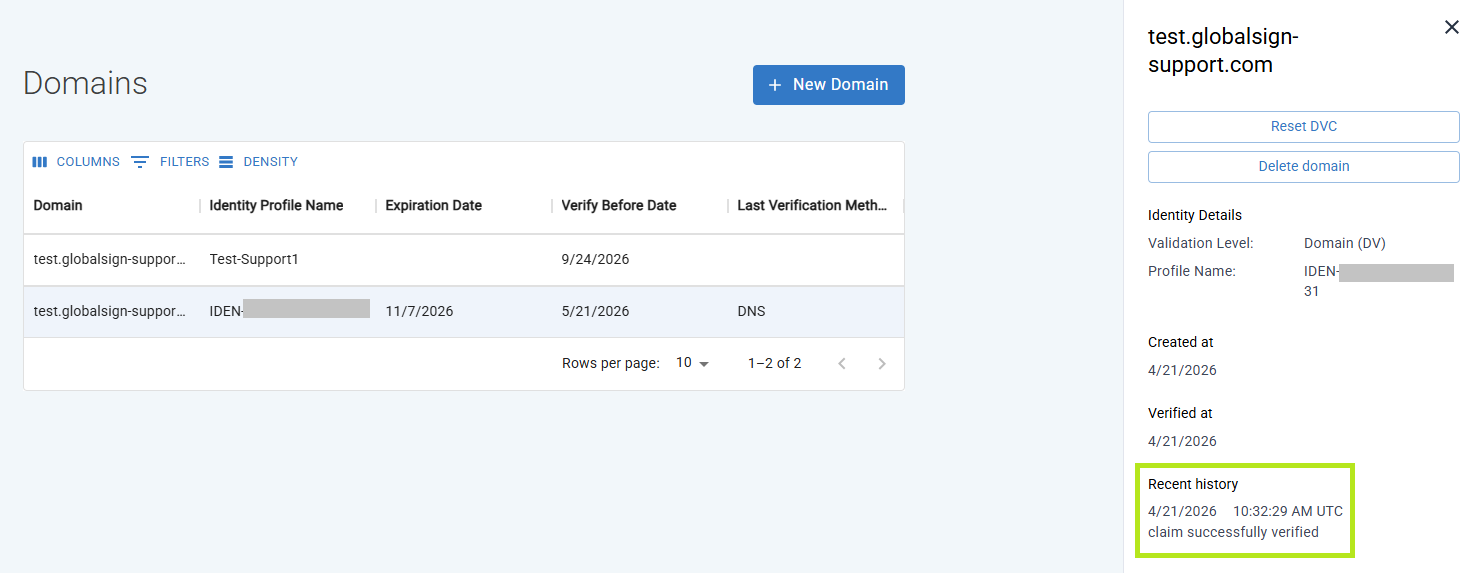This screenshot has width=1483, height=573.
Task: Close the domain details side panel
Action: click(x=1452, y=28)
